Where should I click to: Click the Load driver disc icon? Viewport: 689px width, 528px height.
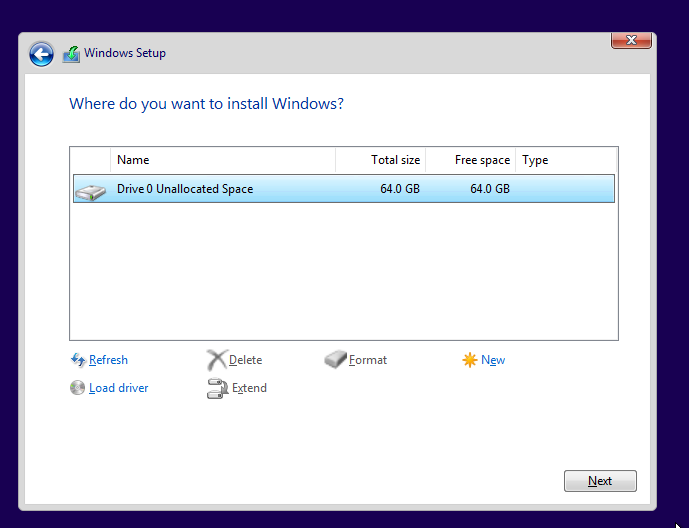77,388
